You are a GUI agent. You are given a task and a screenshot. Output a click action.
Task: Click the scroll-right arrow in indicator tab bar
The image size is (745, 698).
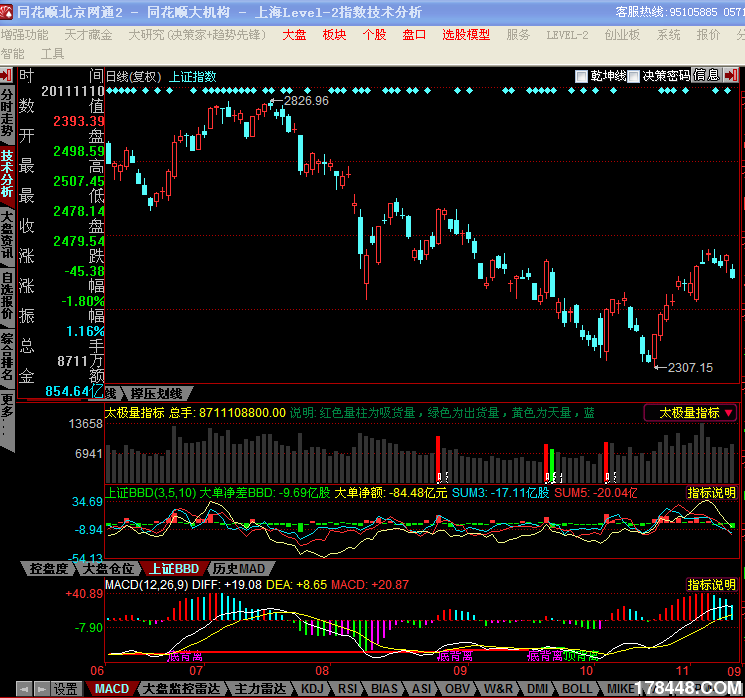(x=42, y=688)
